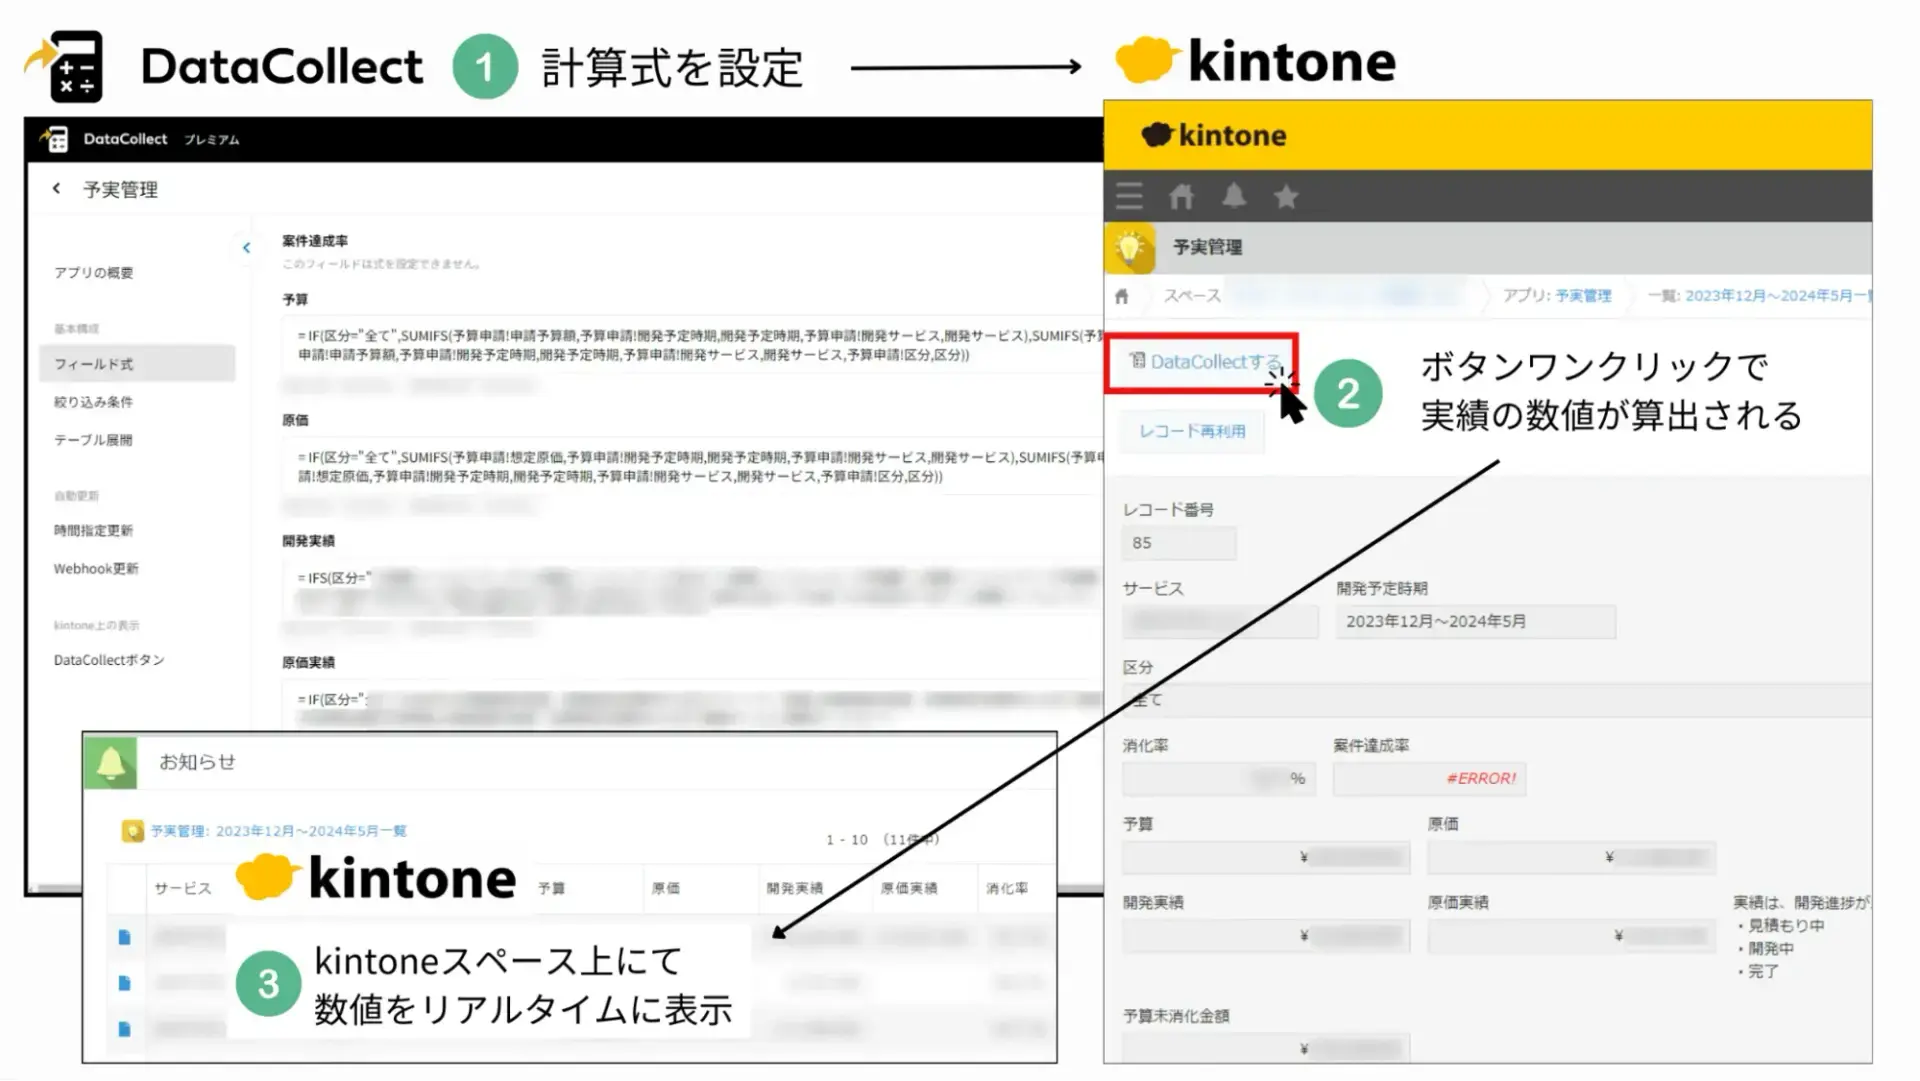Open テーブル展開 sidebar item
Viewport: 1920px width, 1081px height.
[x=93, y=440]
